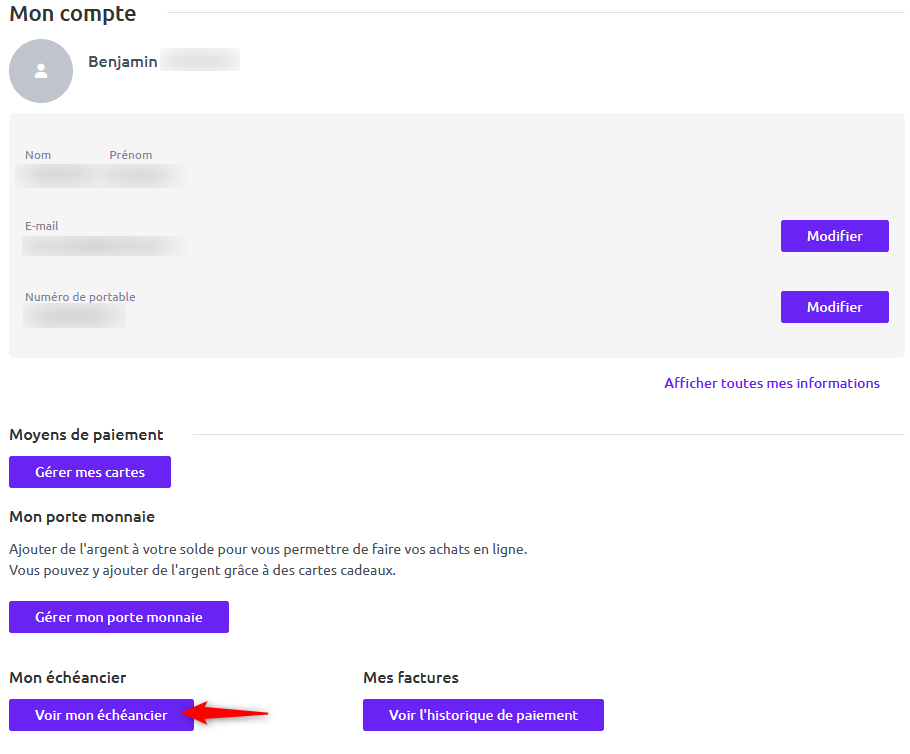Click the Mes factures heading
This screenshot has width=910, height=754.
[x=411, y=677]
